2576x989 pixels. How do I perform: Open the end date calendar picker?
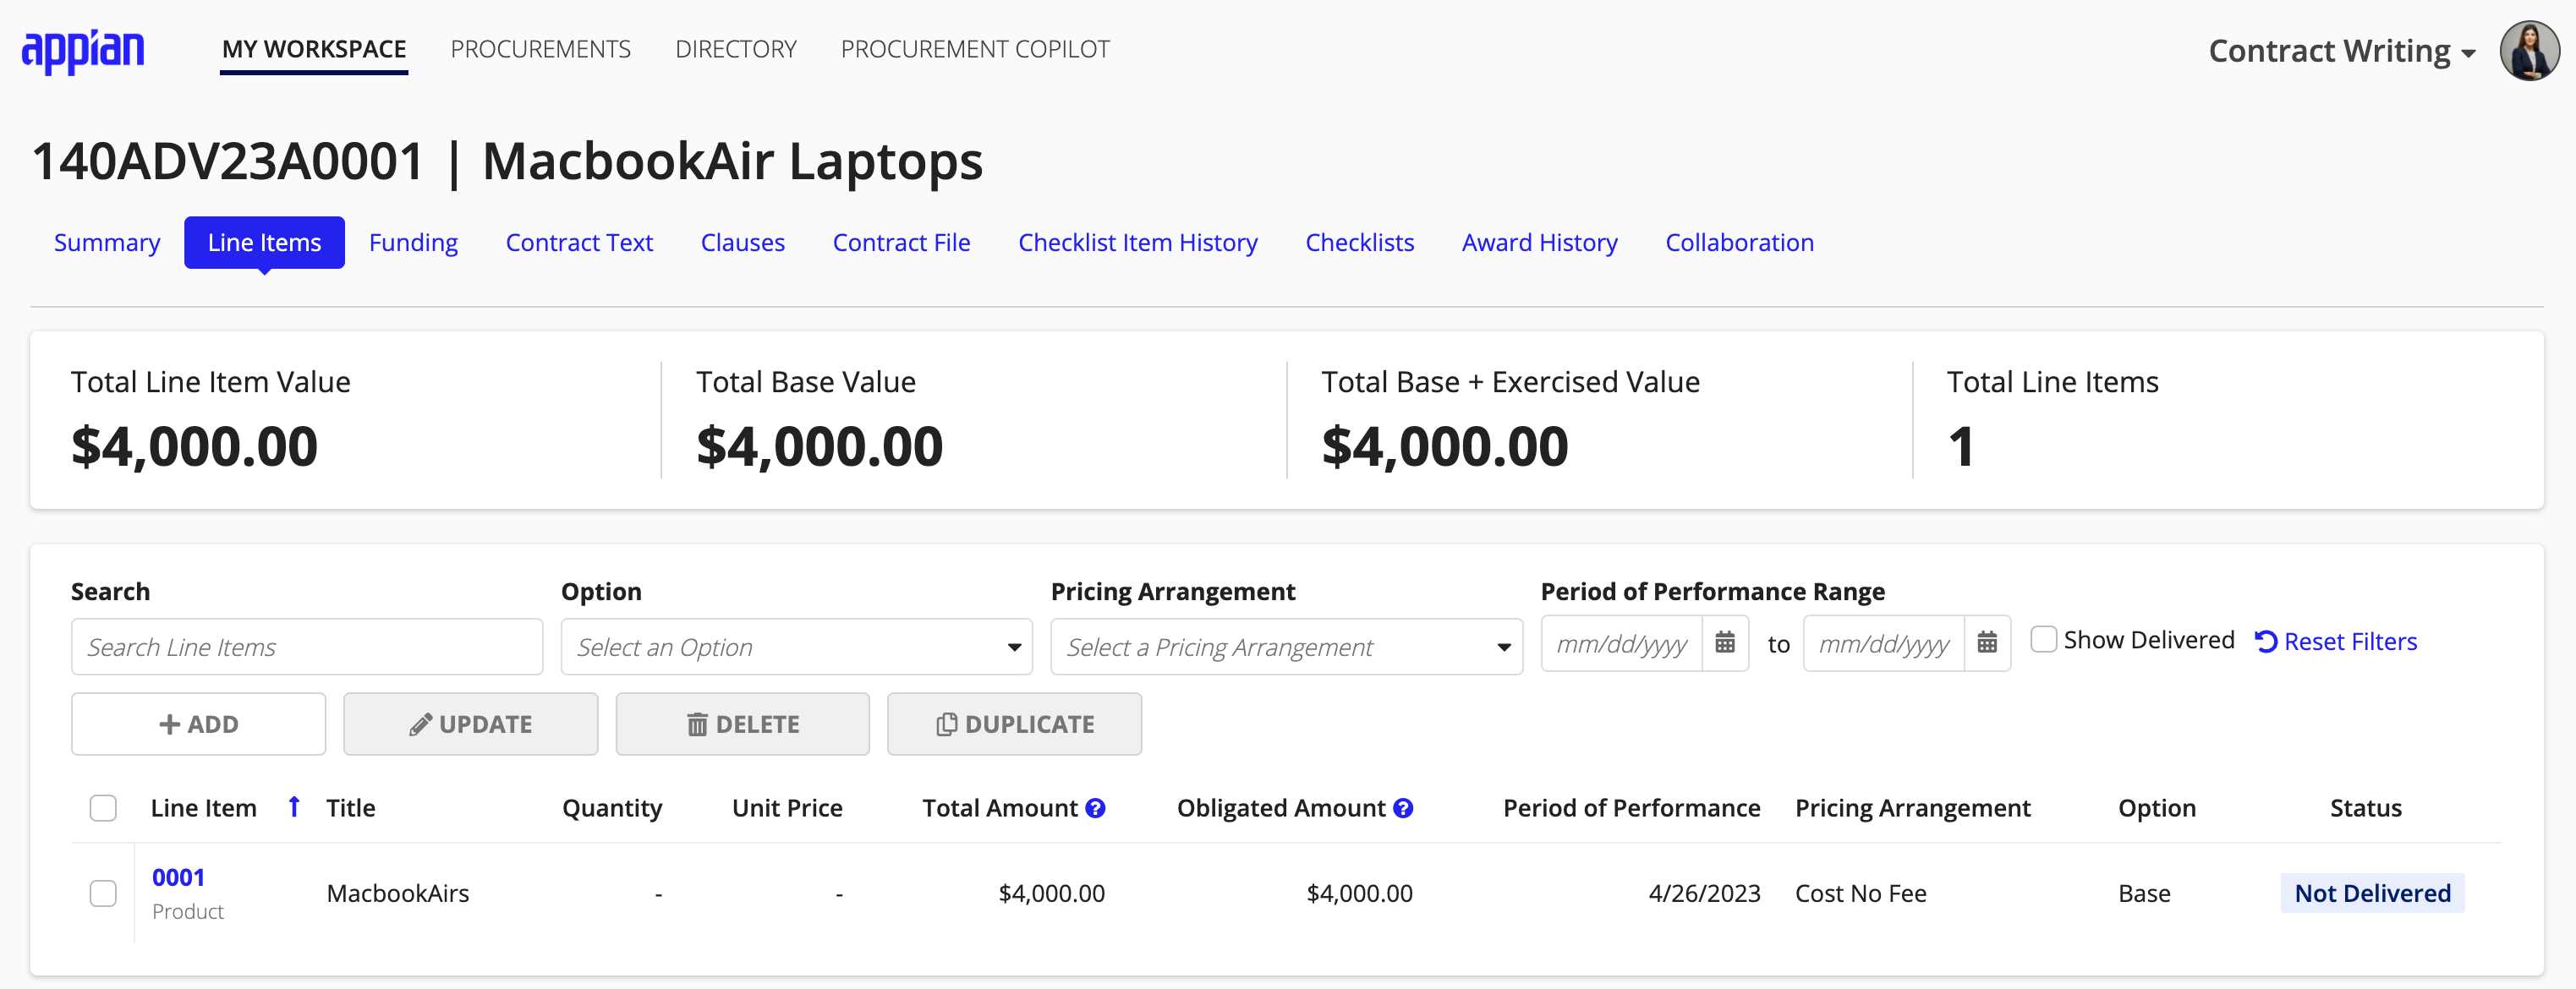(1987, 643)
